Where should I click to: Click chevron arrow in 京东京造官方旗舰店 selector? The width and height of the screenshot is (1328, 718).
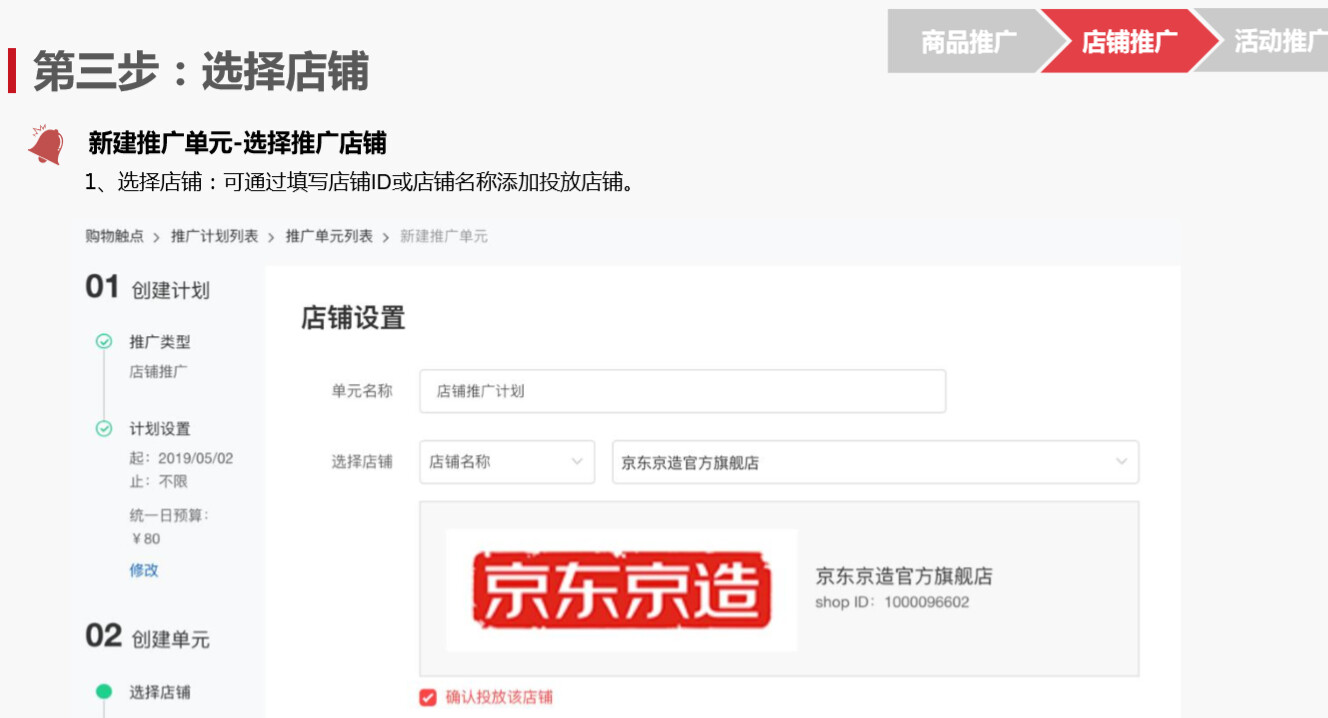pos(1121,462)
